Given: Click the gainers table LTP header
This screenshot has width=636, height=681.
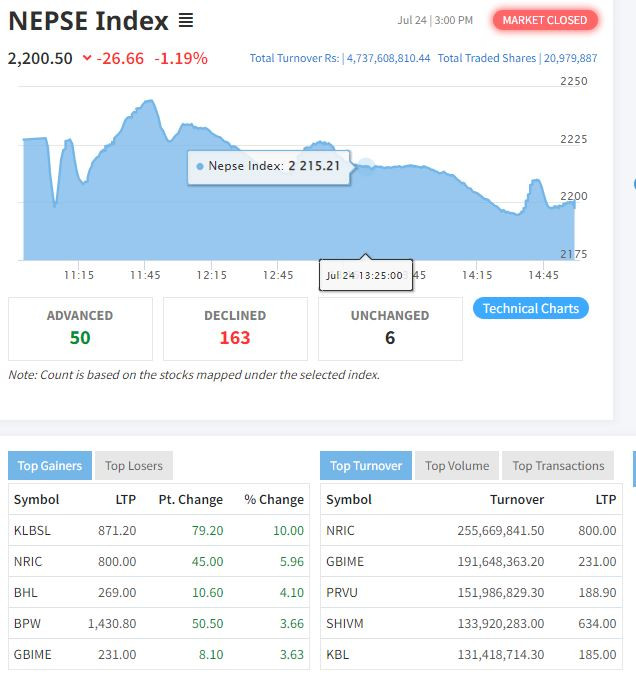Looking at the screenshot, I should point(126,499).
